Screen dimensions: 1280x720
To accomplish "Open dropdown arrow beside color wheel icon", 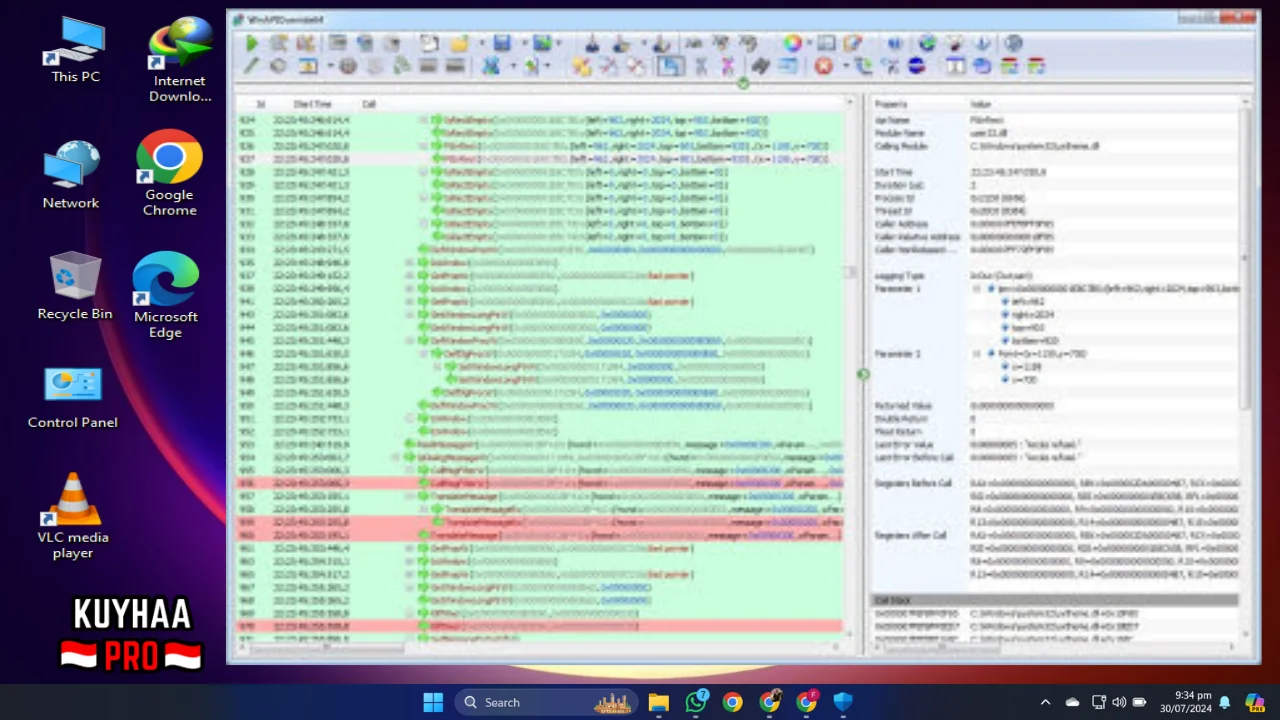I will 809,43.
